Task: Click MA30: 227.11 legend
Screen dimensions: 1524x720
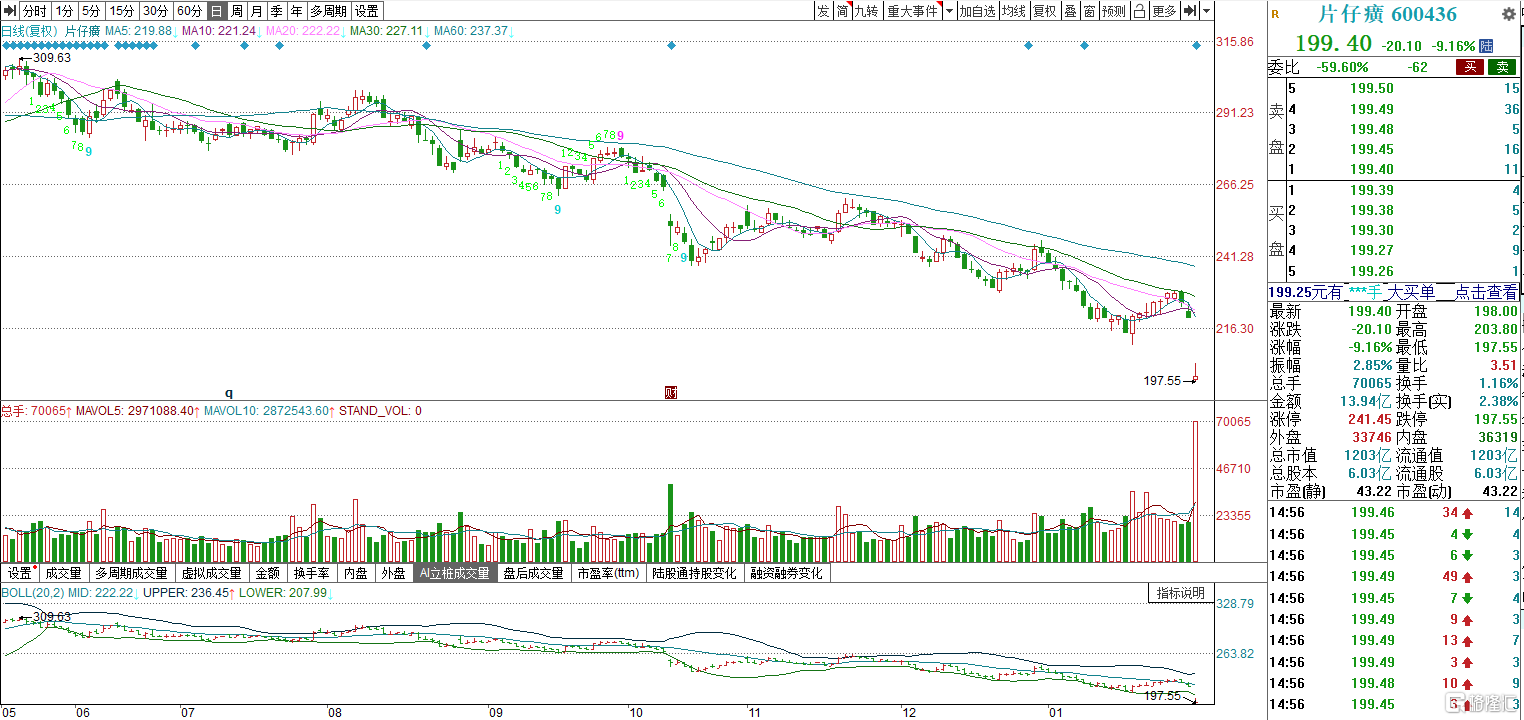Action: (388, 31)
